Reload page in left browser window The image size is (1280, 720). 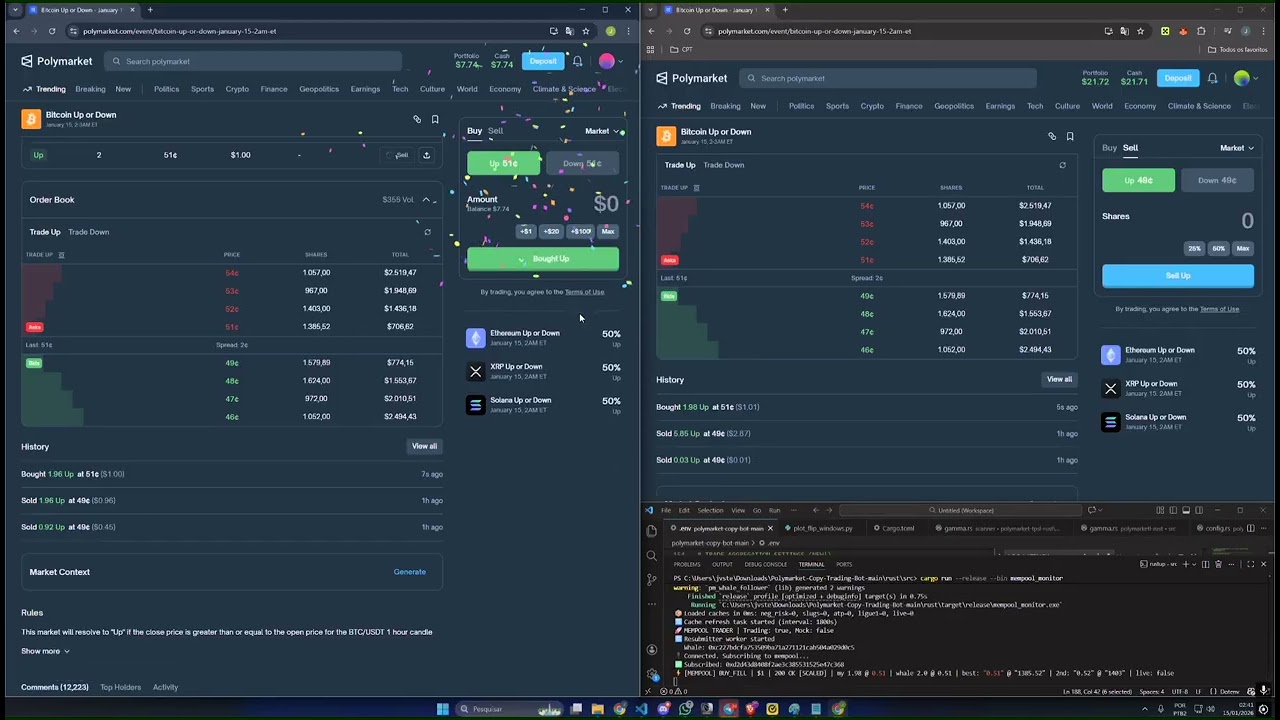click(52, 31)
